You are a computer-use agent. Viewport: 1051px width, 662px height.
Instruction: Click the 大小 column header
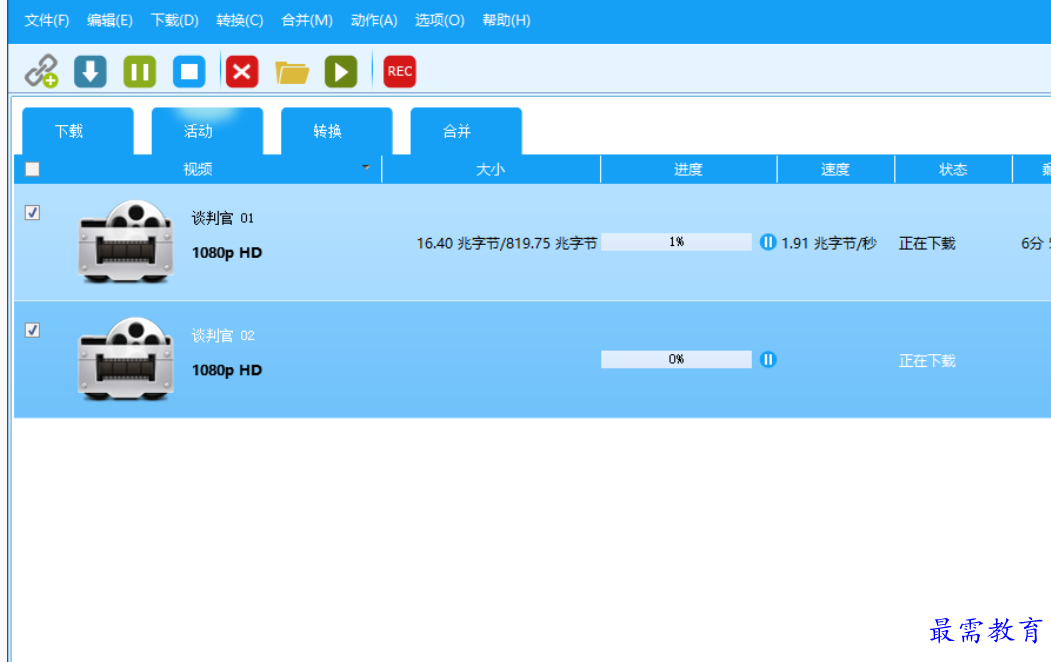[491, 170]
